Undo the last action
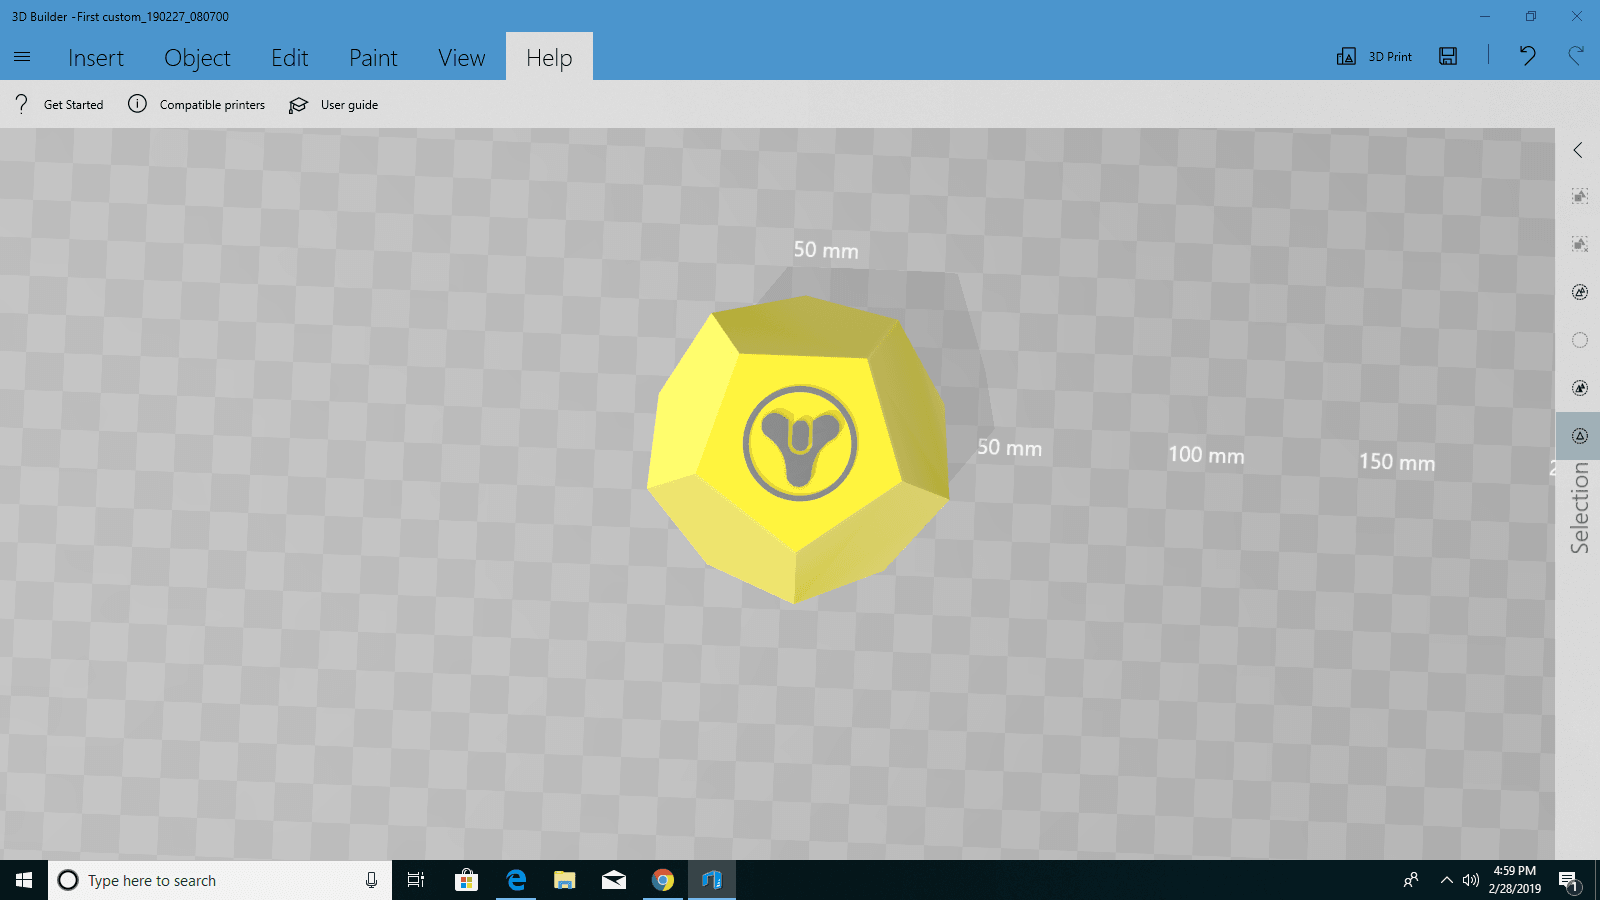This screenshot has height=900, width=1600. pyautogui.click(x=1527, y=56)
